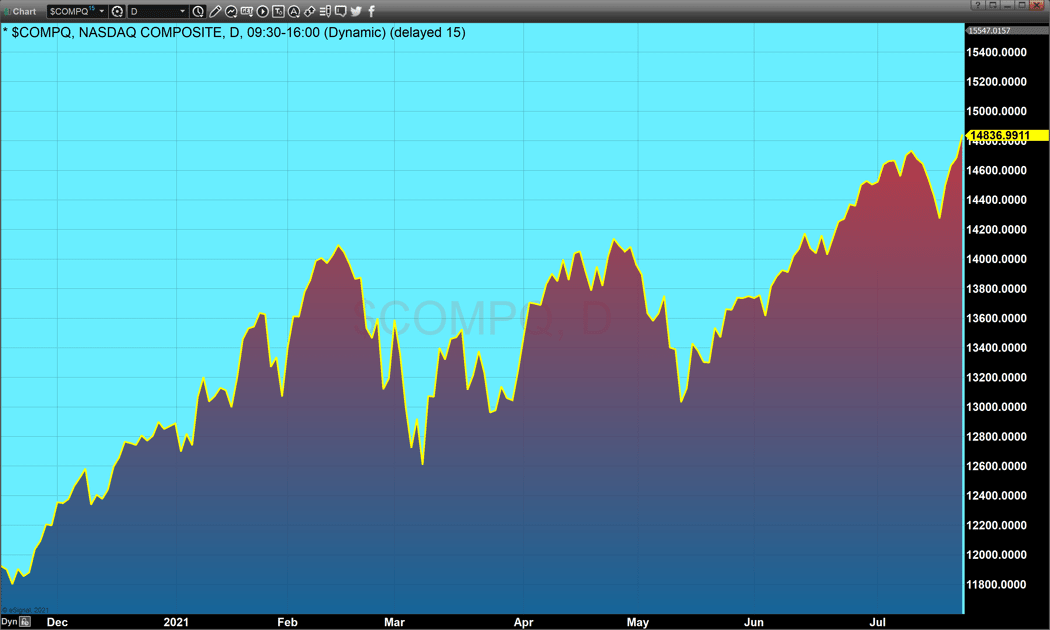Maximize the chart window
Image resolution: width=1050 pixels, height=630 pixels.
(1022, 5)
